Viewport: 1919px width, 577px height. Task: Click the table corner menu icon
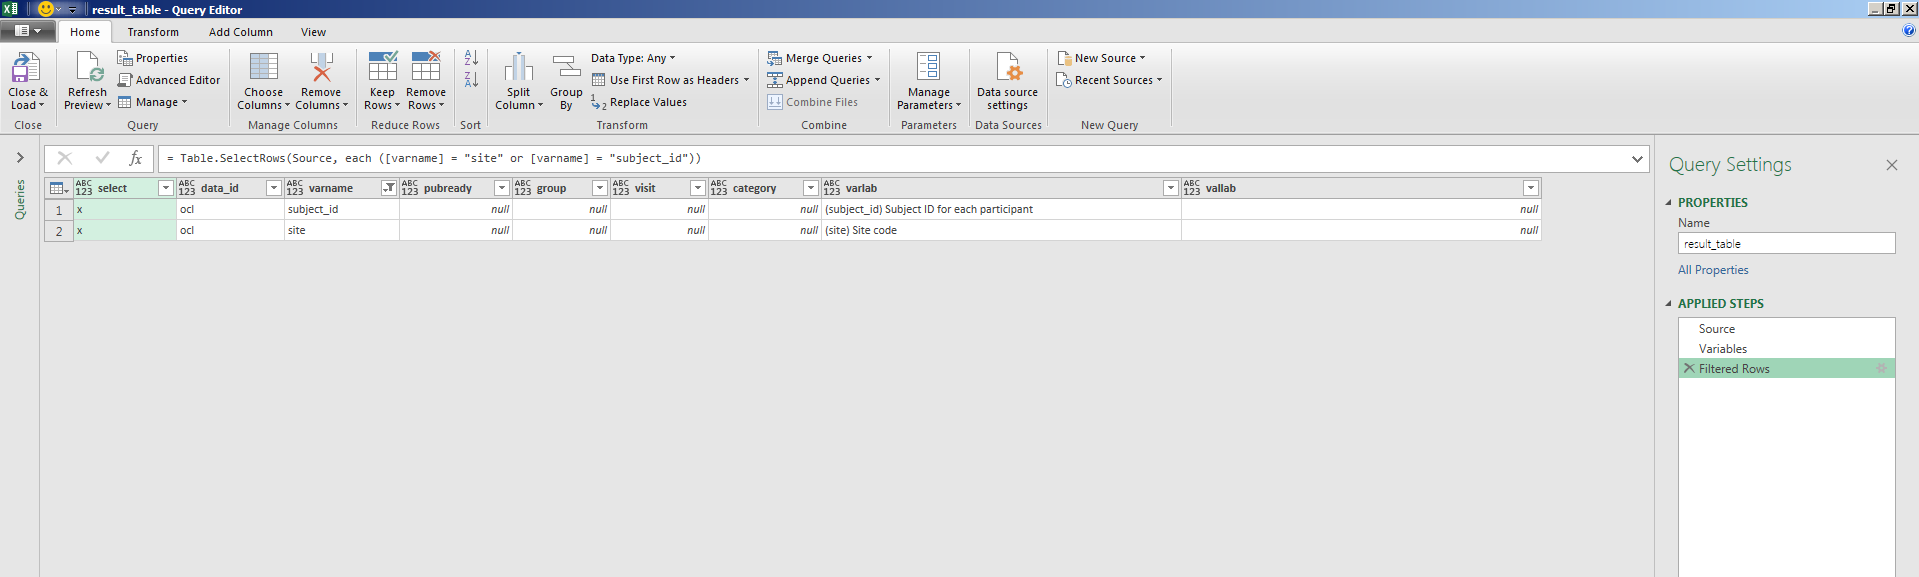(x=59, y=188)
